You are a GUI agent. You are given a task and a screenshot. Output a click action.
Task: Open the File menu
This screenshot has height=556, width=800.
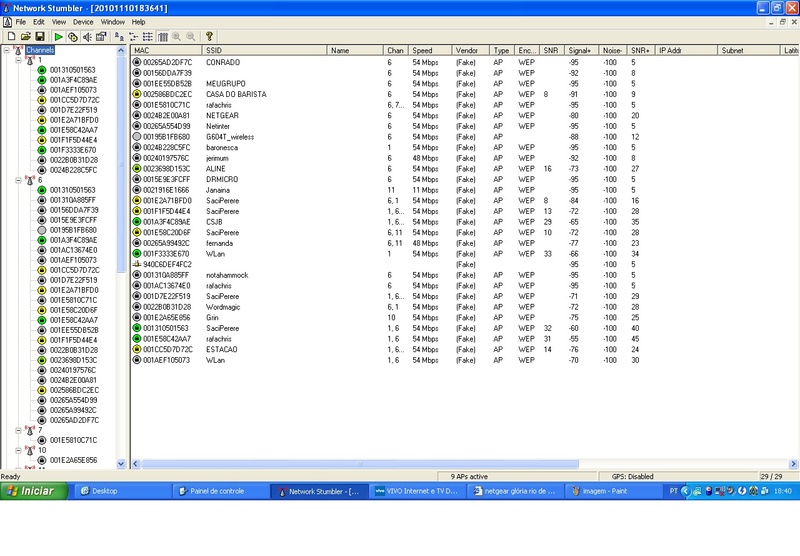pyautogui.click(x=20, y=22)
